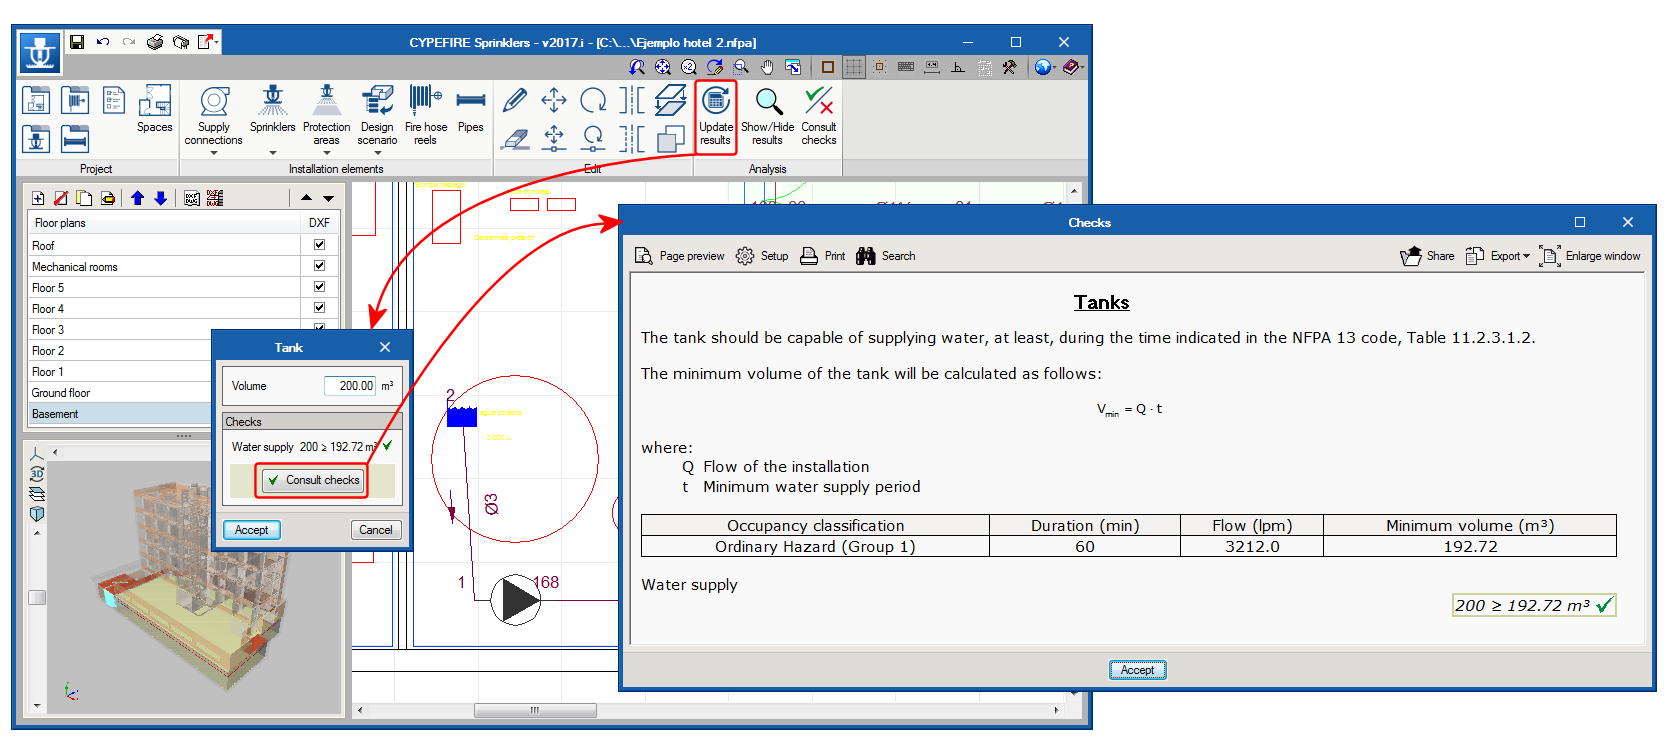Select the Fire hose reels tool
1664x749 pixels.
[425, 109]
